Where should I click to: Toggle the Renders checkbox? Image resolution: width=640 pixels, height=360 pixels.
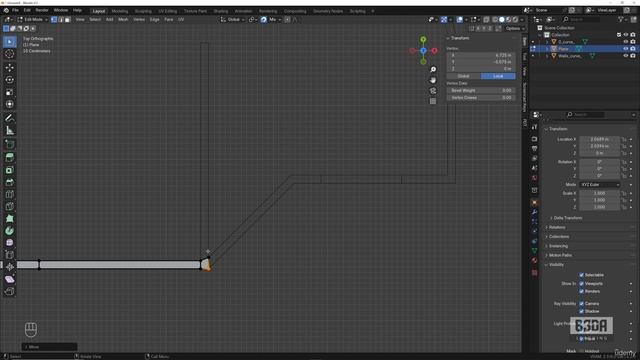click(582, 291)
